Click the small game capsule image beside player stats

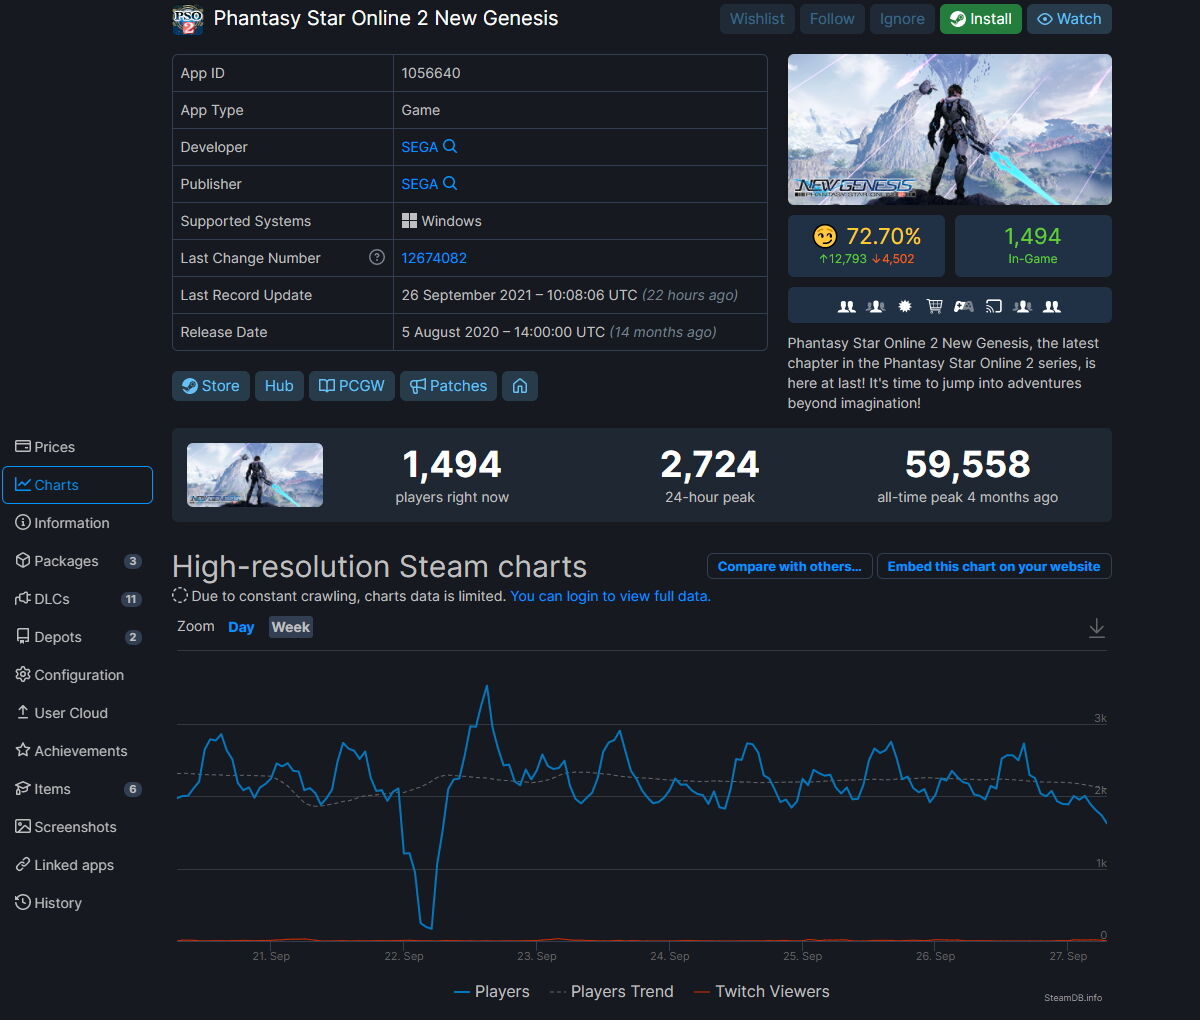click(255, 475)
